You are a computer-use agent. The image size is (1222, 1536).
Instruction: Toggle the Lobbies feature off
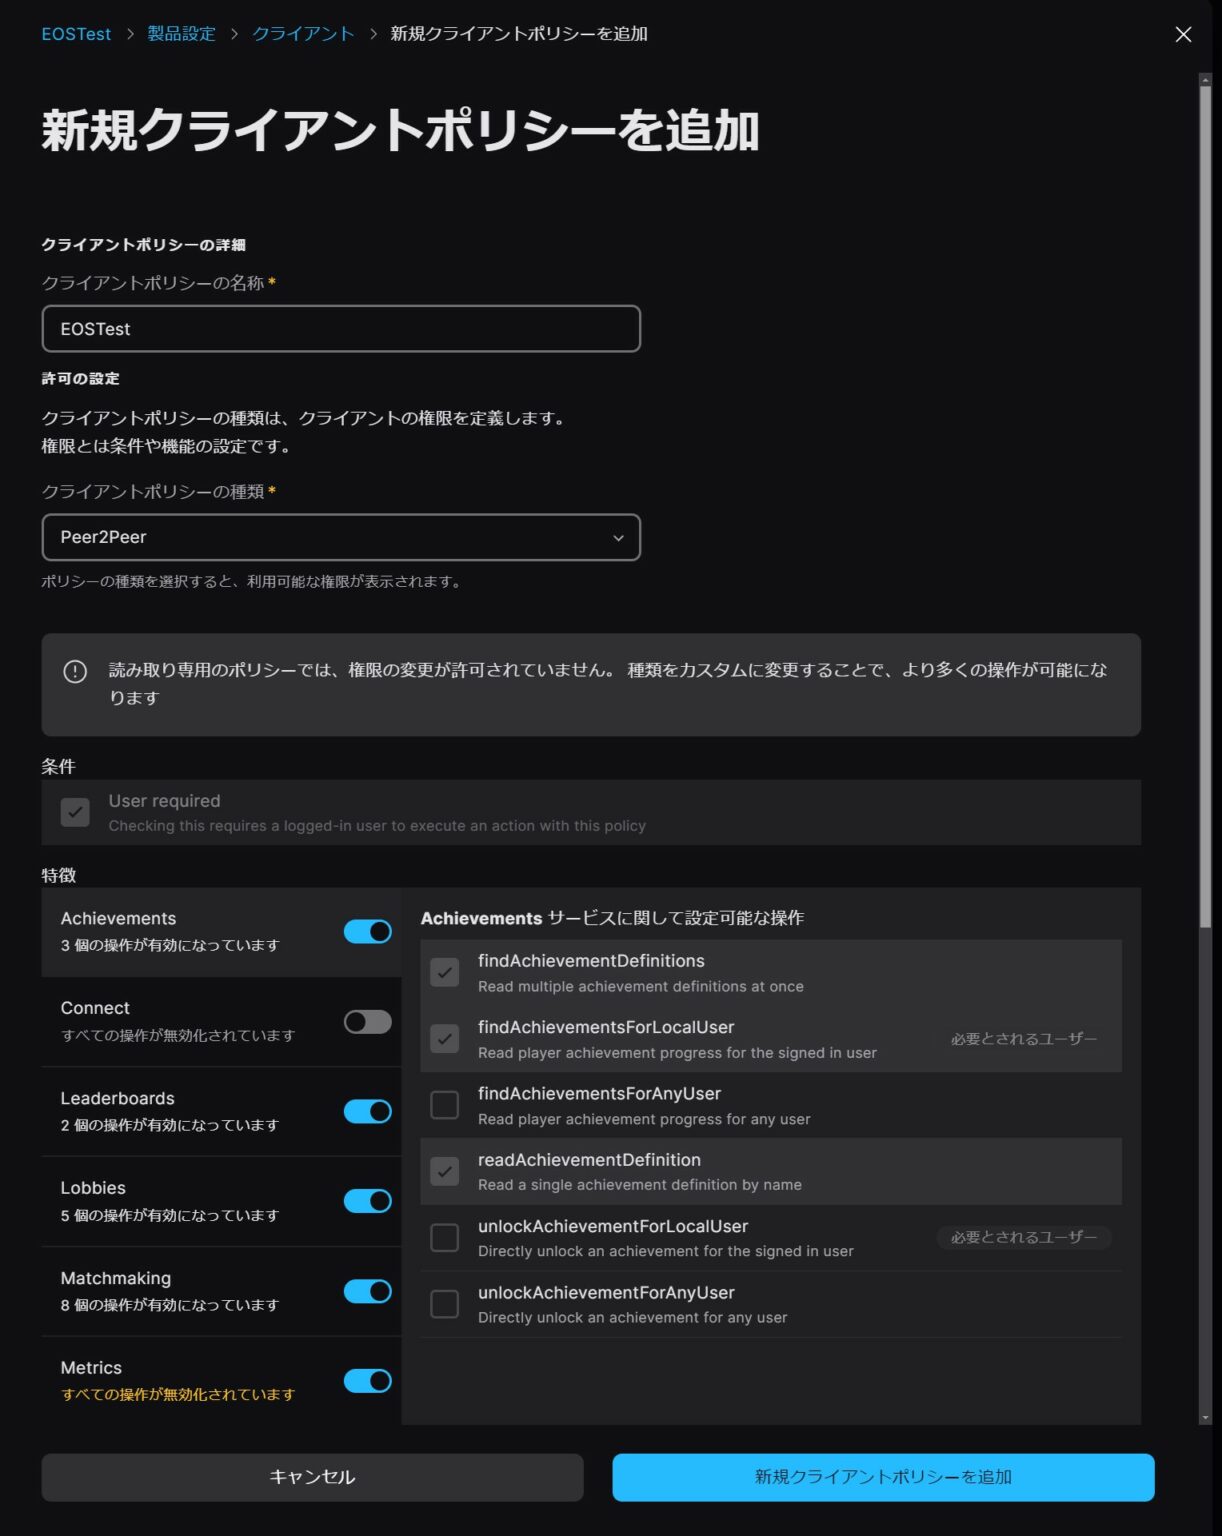367,1201
